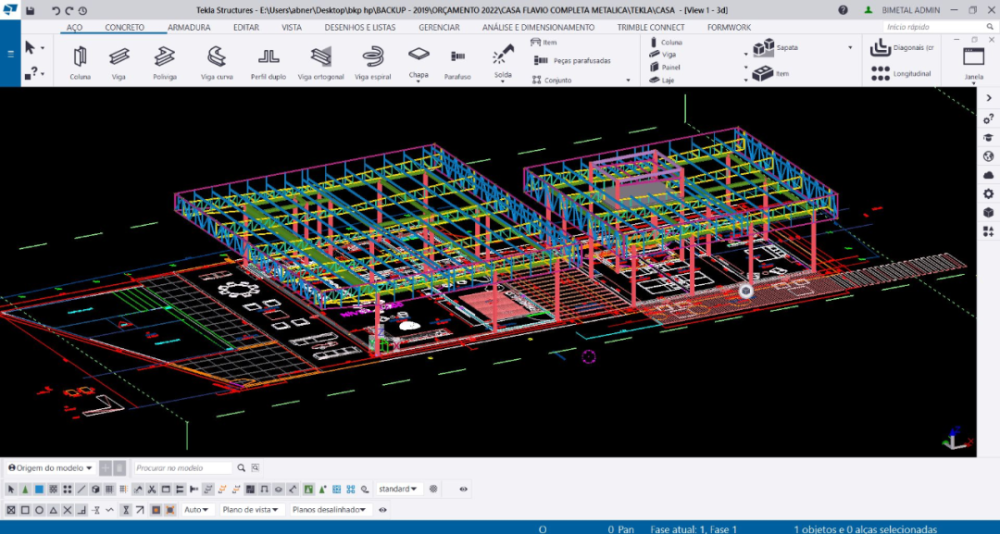Image resolution: width=1000 pixels, height=534 pixels.
Task: Switch to the CONCRETO ribbon tab
Action: pyautogui.click(x=124, y=27)
